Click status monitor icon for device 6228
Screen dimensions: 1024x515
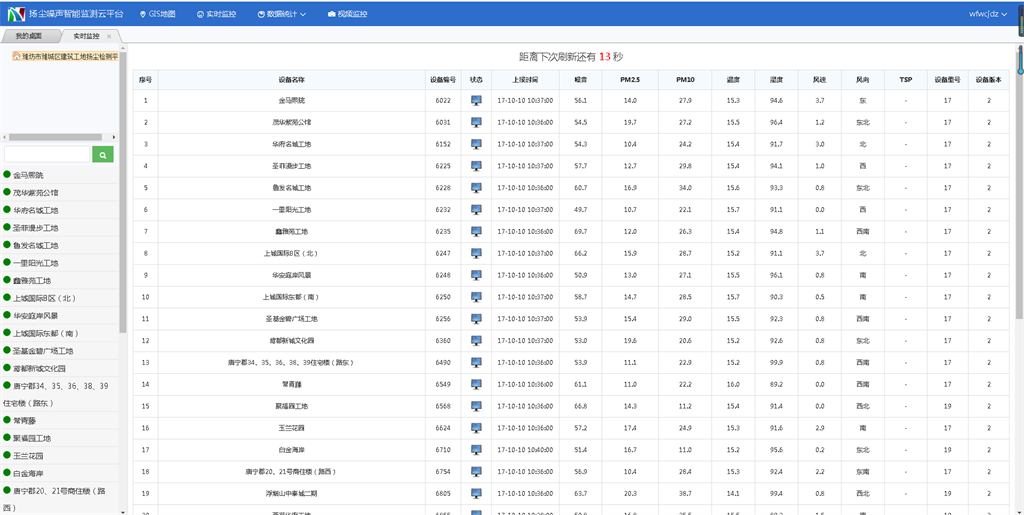click(476, 188)
